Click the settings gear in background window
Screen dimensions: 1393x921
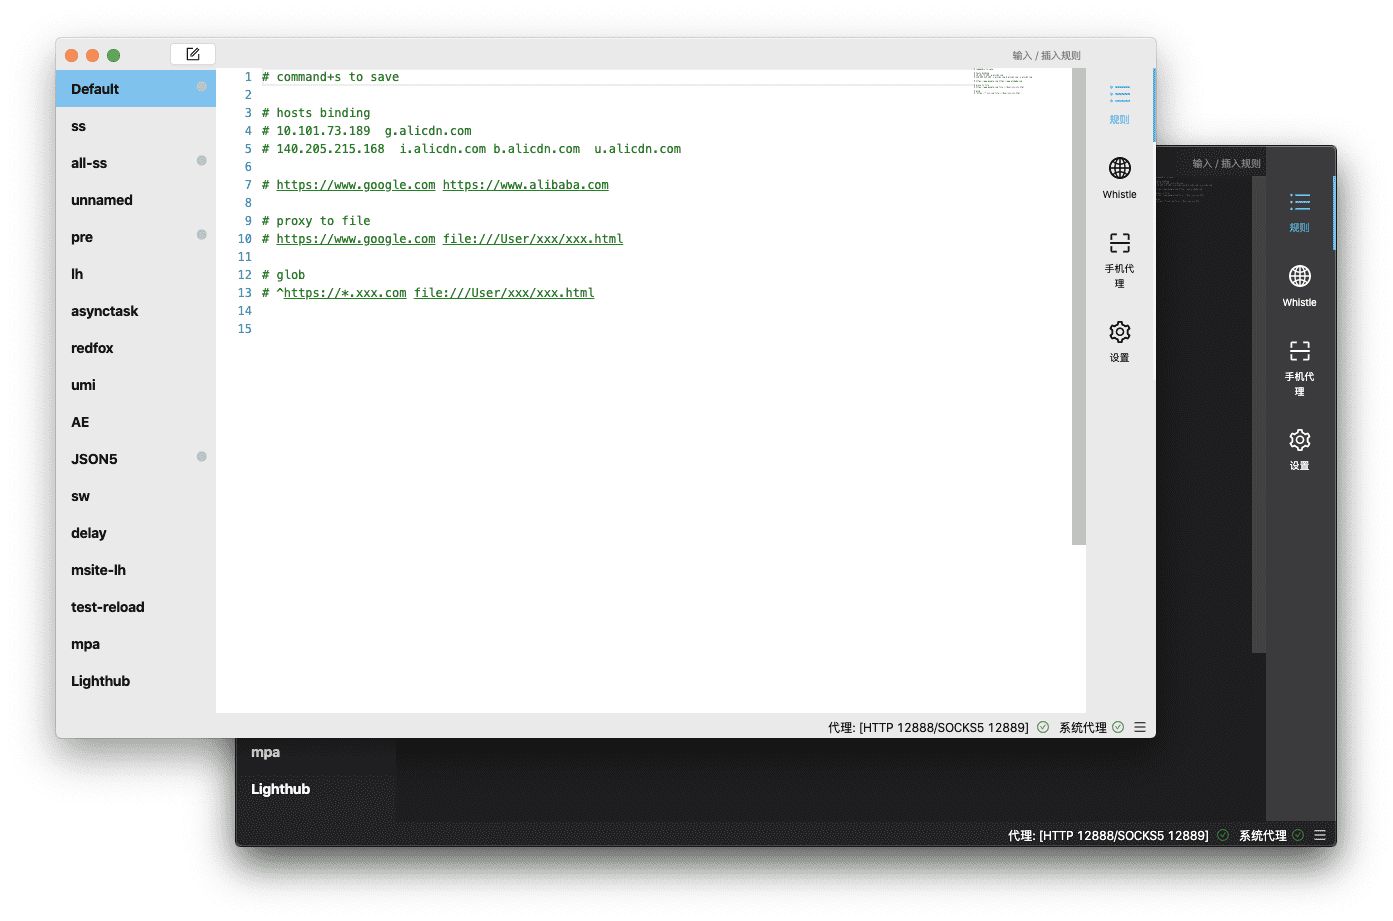[x=1299, y=440]
